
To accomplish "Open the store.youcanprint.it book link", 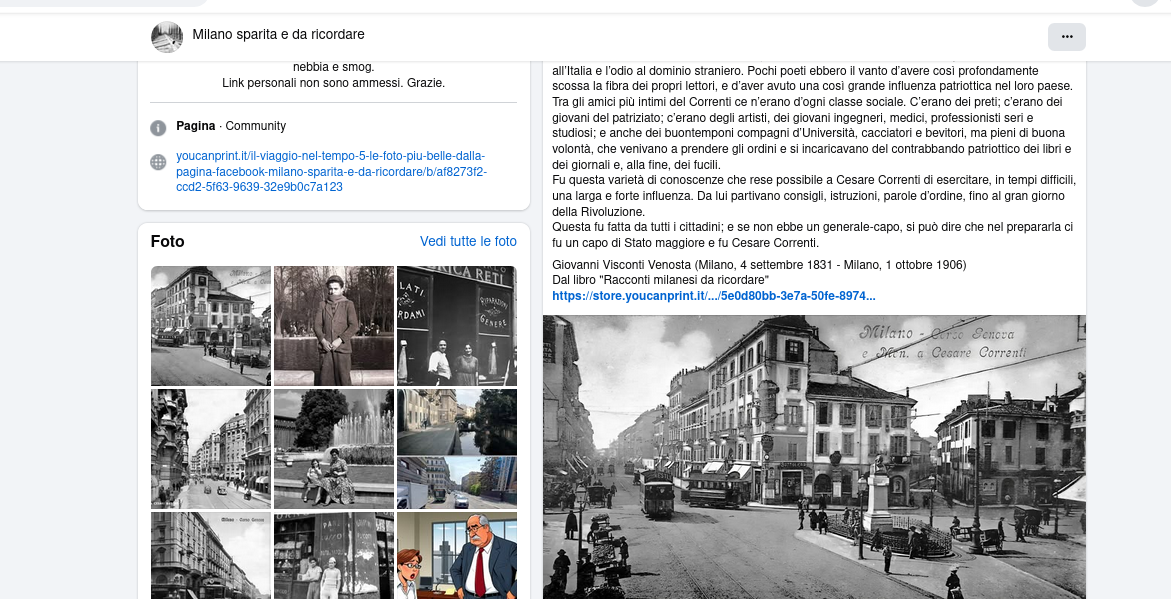I will click(x=713, y=296).
